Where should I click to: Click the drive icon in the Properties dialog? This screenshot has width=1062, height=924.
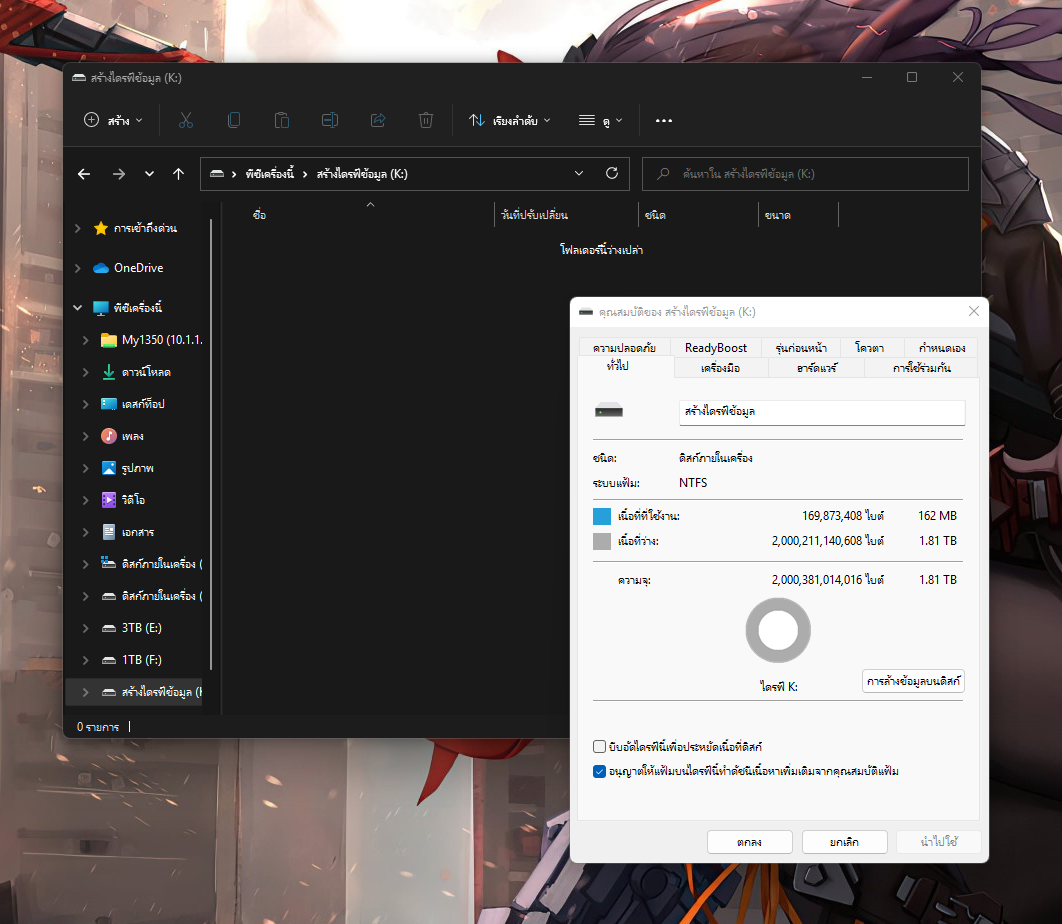pyautogui.click(x=609, y=411)
